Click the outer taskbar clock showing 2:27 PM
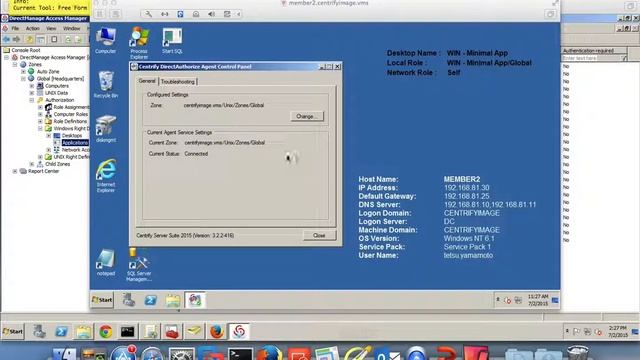Image resolution: width=640 pixels, height=360 pixels. point(618,331)
